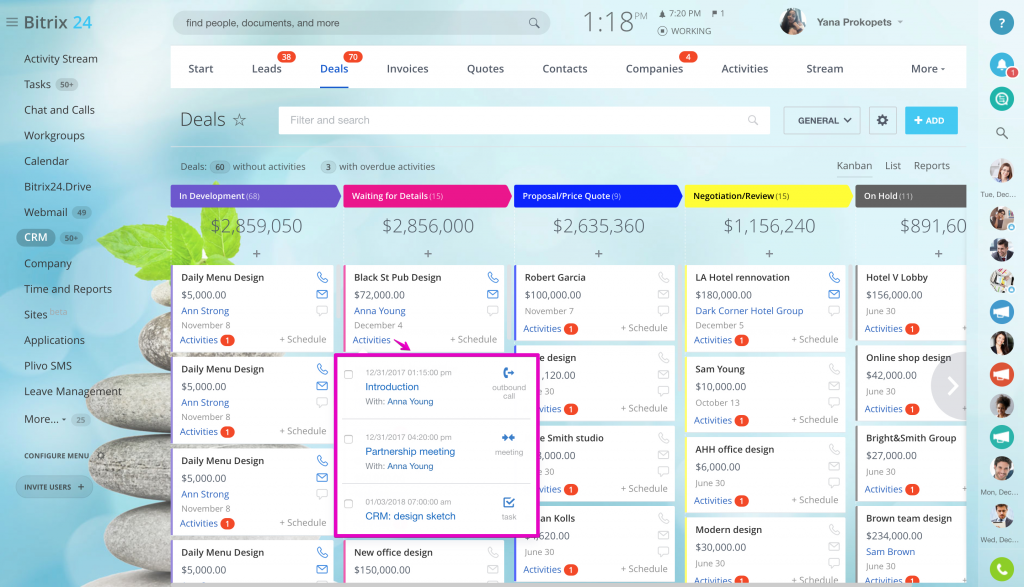Switch to the Companies tab
The height and width of the screenshot is (587, 1024).
pyautogui.click(x=654, y=69)
